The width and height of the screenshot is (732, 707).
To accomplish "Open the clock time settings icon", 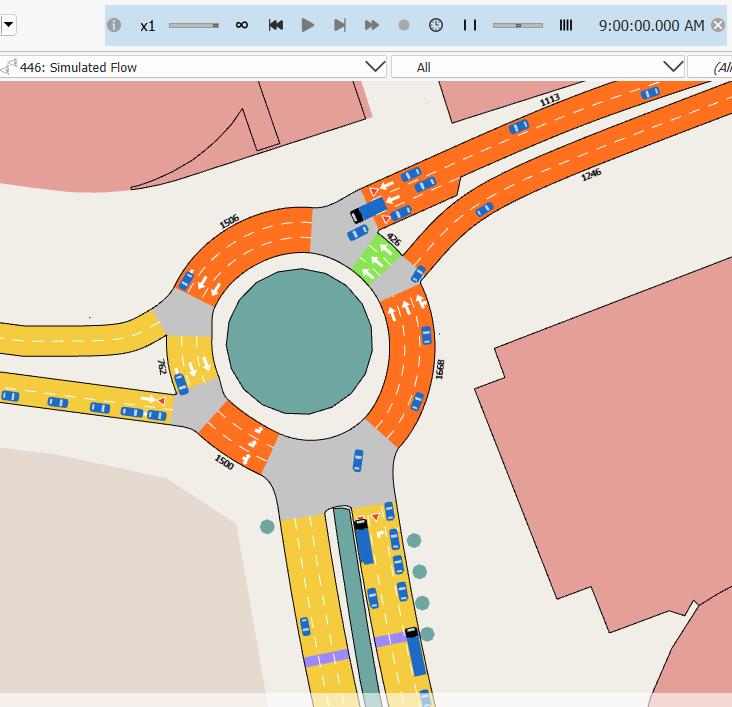I will click(436, 25).
